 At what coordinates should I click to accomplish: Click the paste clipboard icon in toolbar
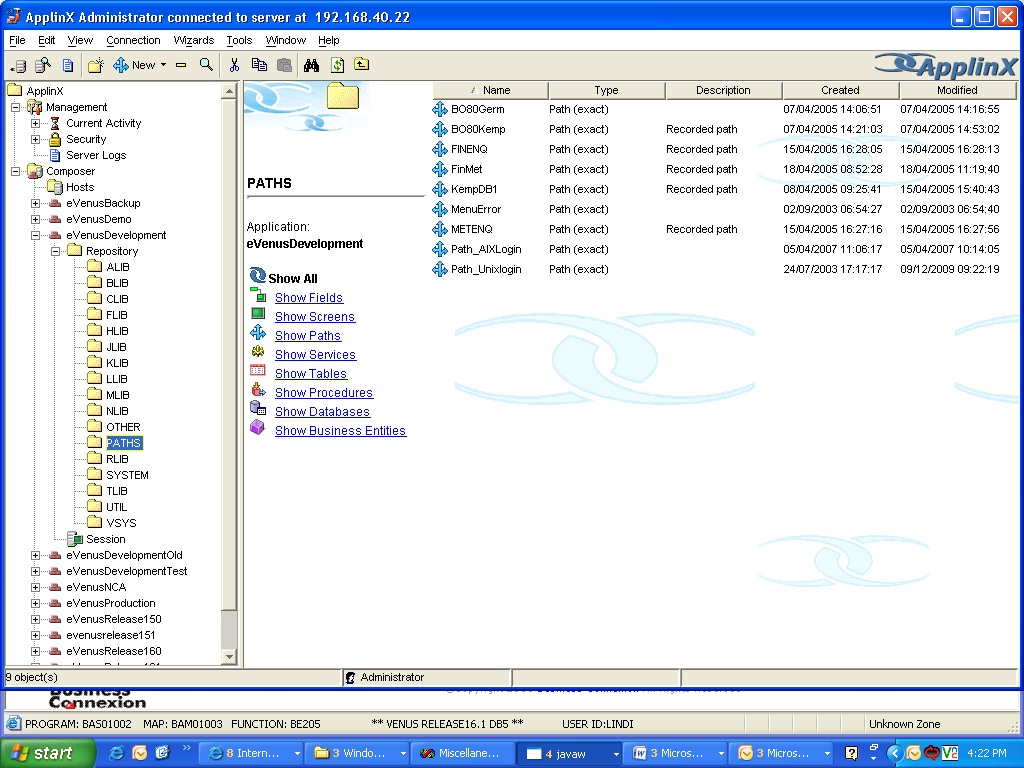284,65
